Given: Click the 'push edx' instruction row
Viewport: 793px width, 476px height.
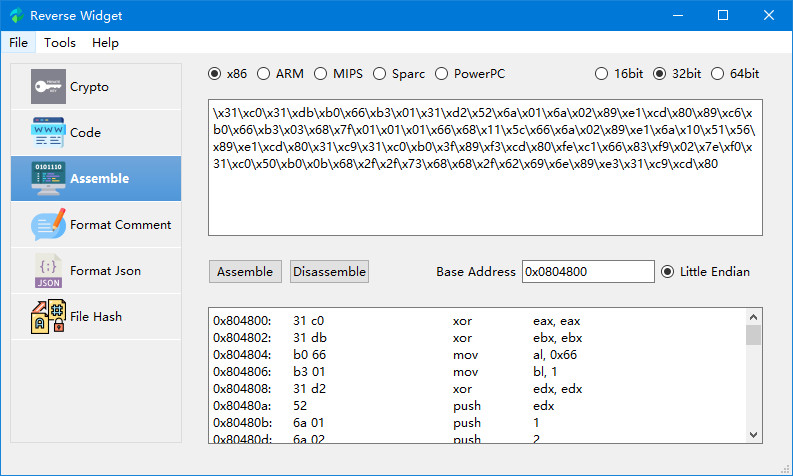Looking at the screenshot, I should (x=383, y=406).
